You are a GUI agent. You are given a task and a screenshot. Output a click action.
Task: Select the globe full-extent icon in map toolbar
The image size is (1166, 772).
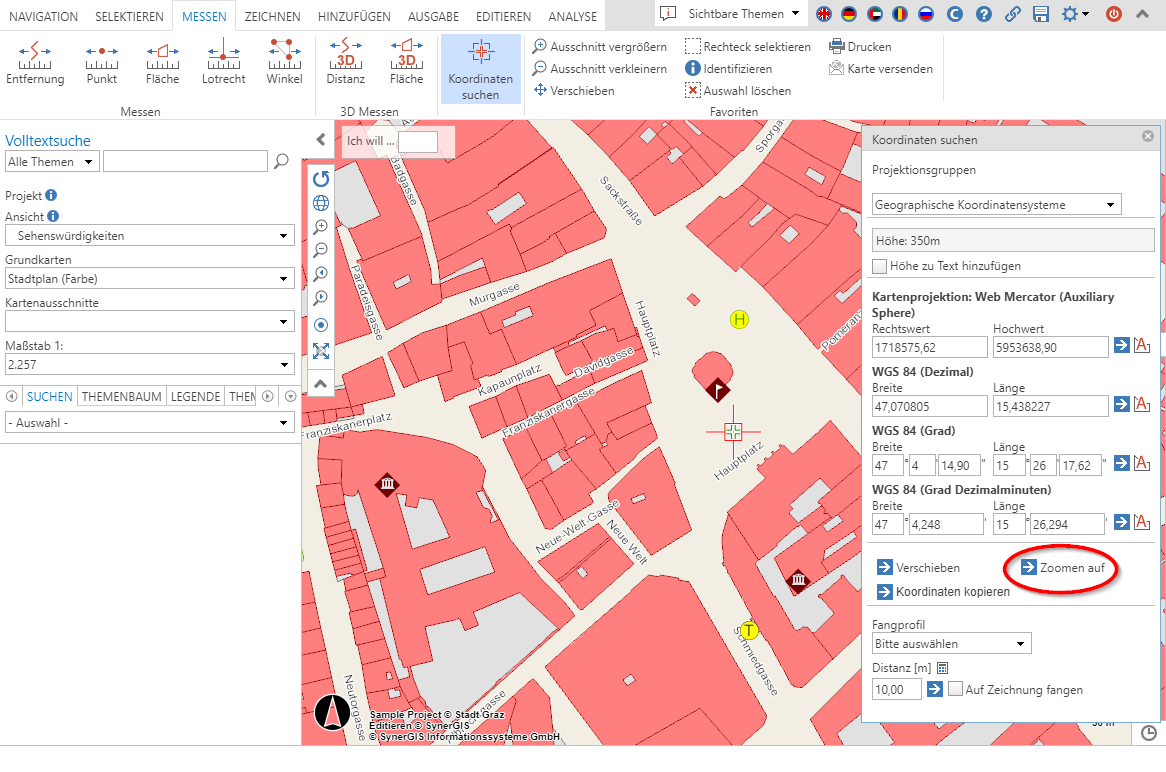pyautogui.click(x=321, y=203)
